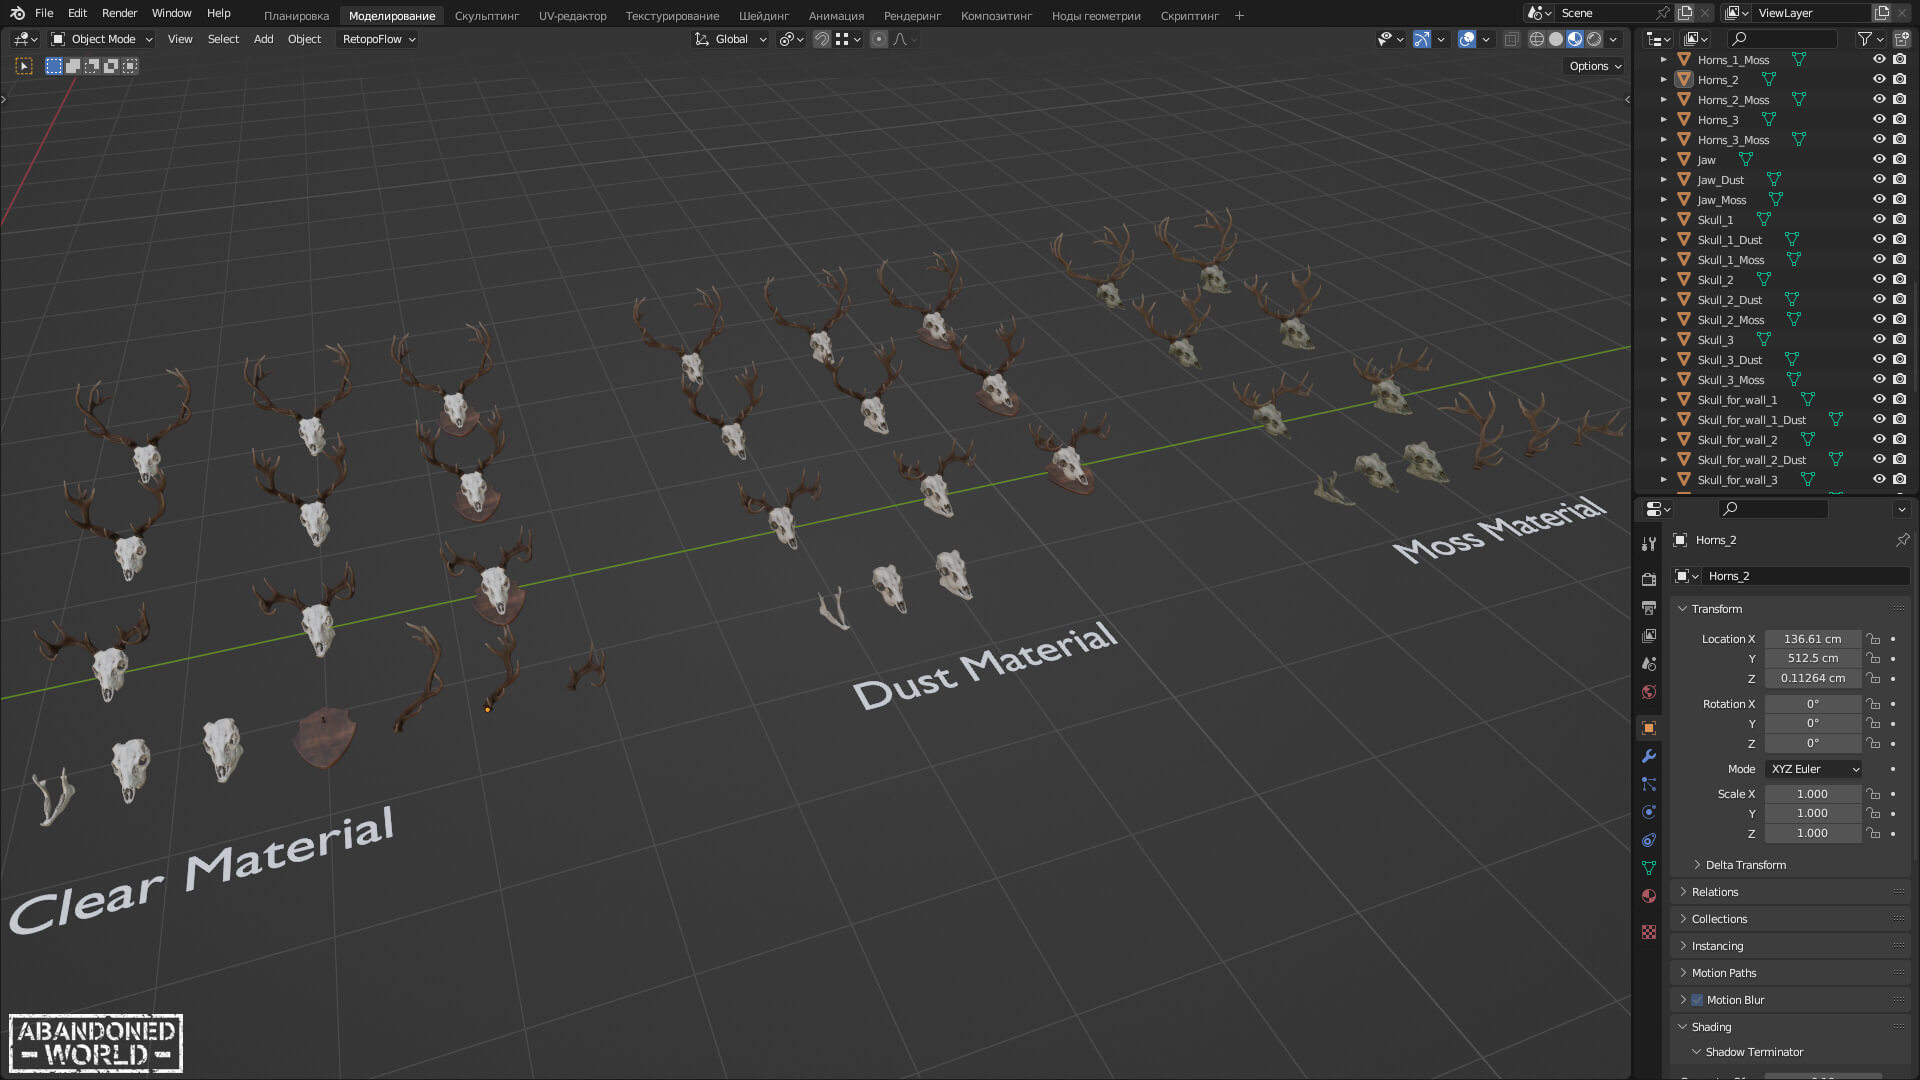
Task: Click the Options button in viewport
Action: pyautogui.click(x=1595, y=66)
